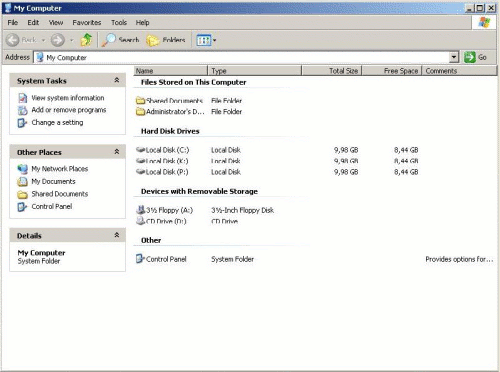This screenshot has height=372, width=500.
Task: Open the Help menu
Action: (142, 23)
